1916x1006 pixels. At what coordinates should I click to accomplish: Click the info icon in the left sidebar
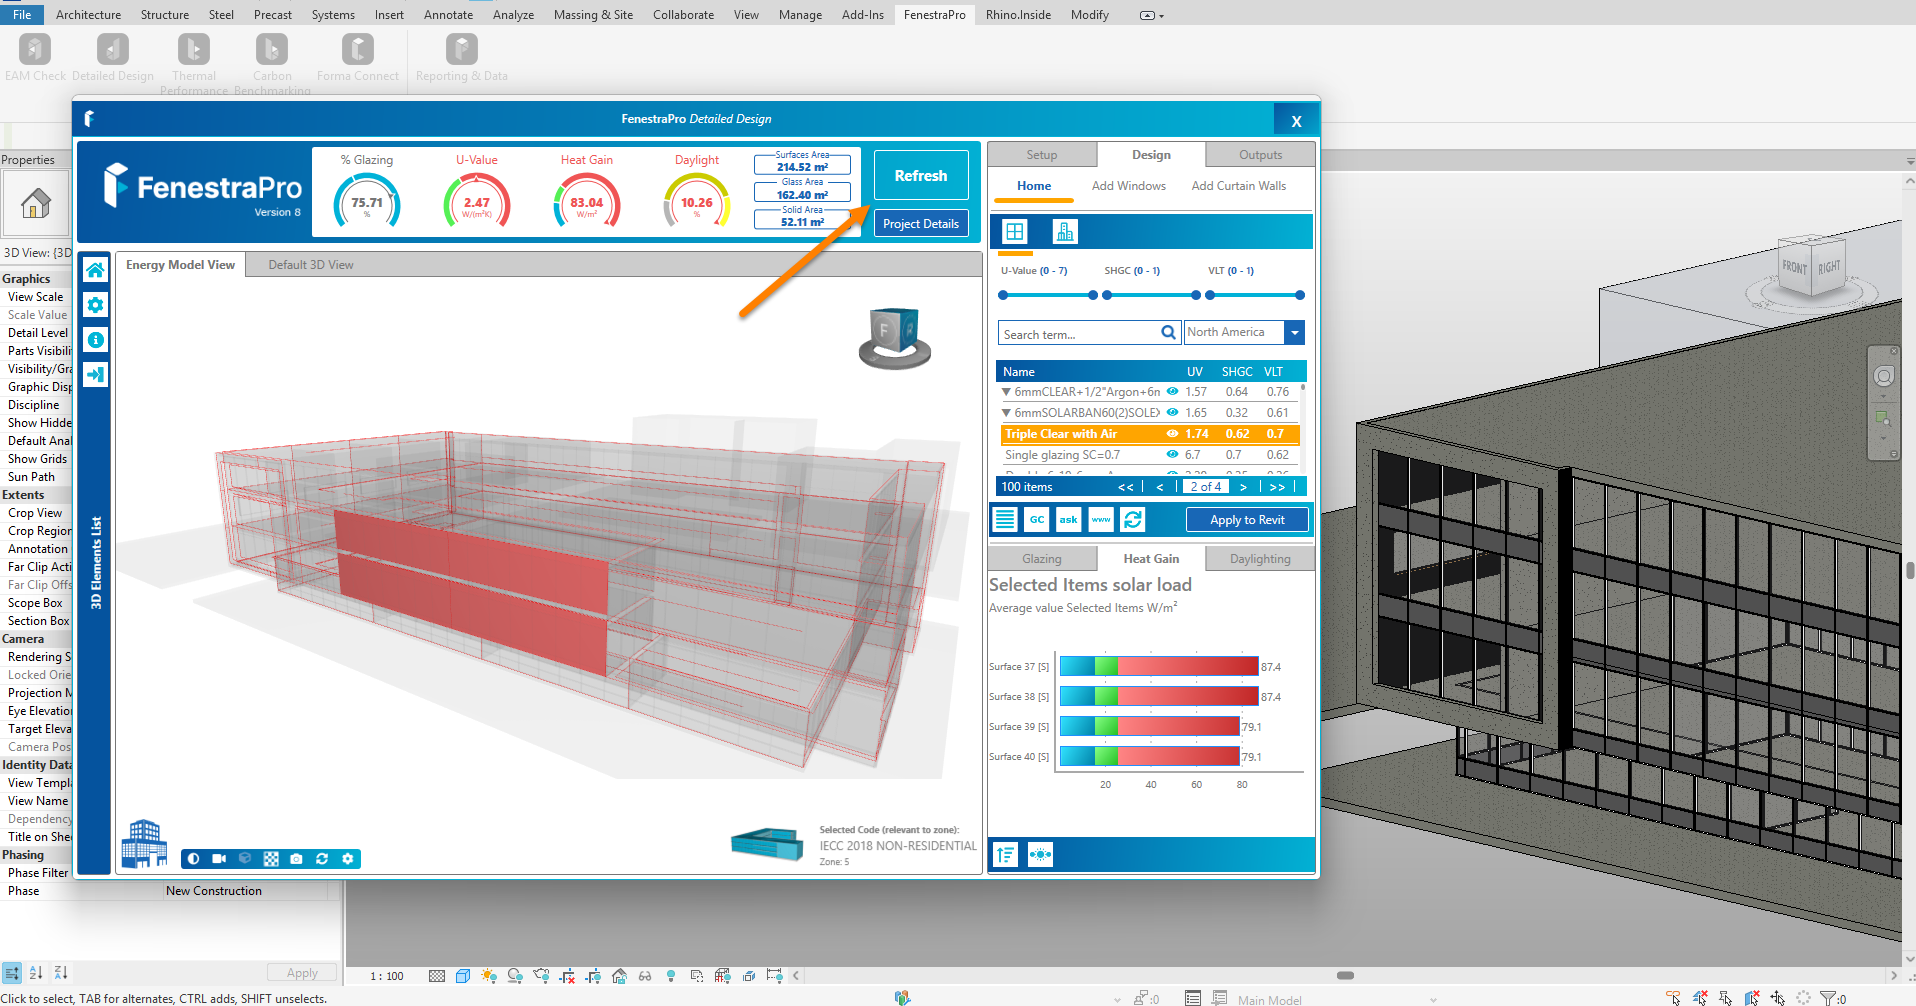click(x=95, y=340)
